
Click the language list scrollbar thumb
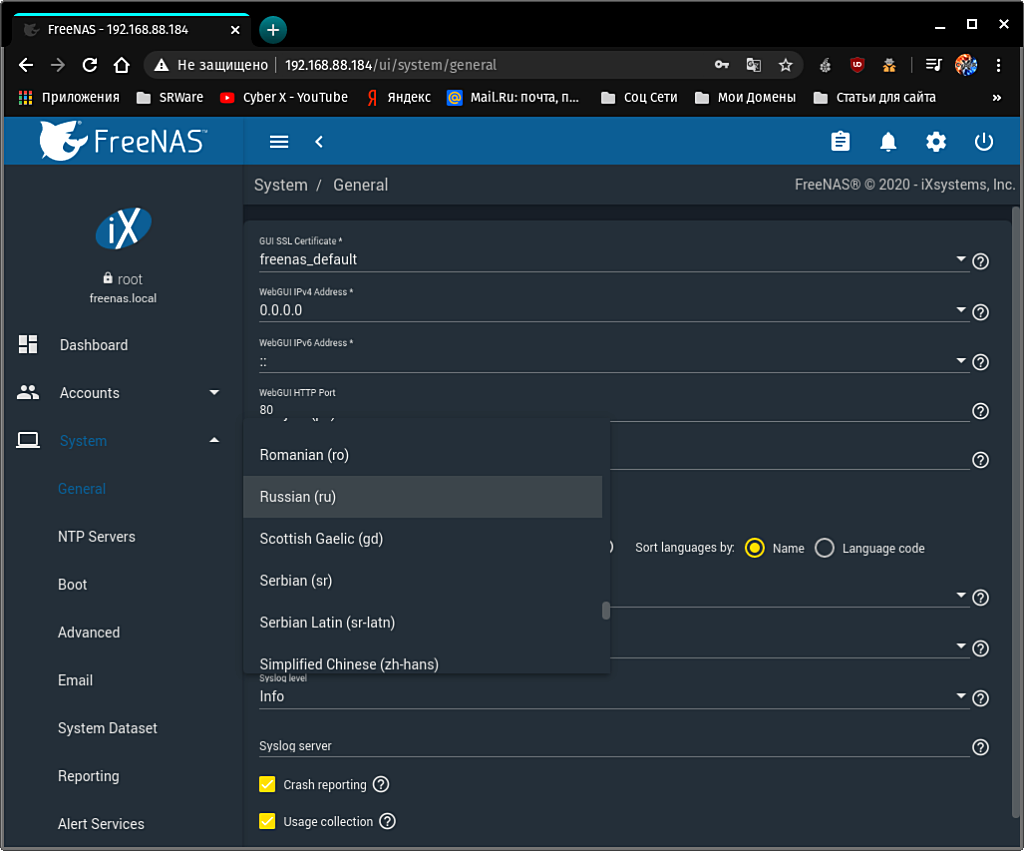[606, 610]
